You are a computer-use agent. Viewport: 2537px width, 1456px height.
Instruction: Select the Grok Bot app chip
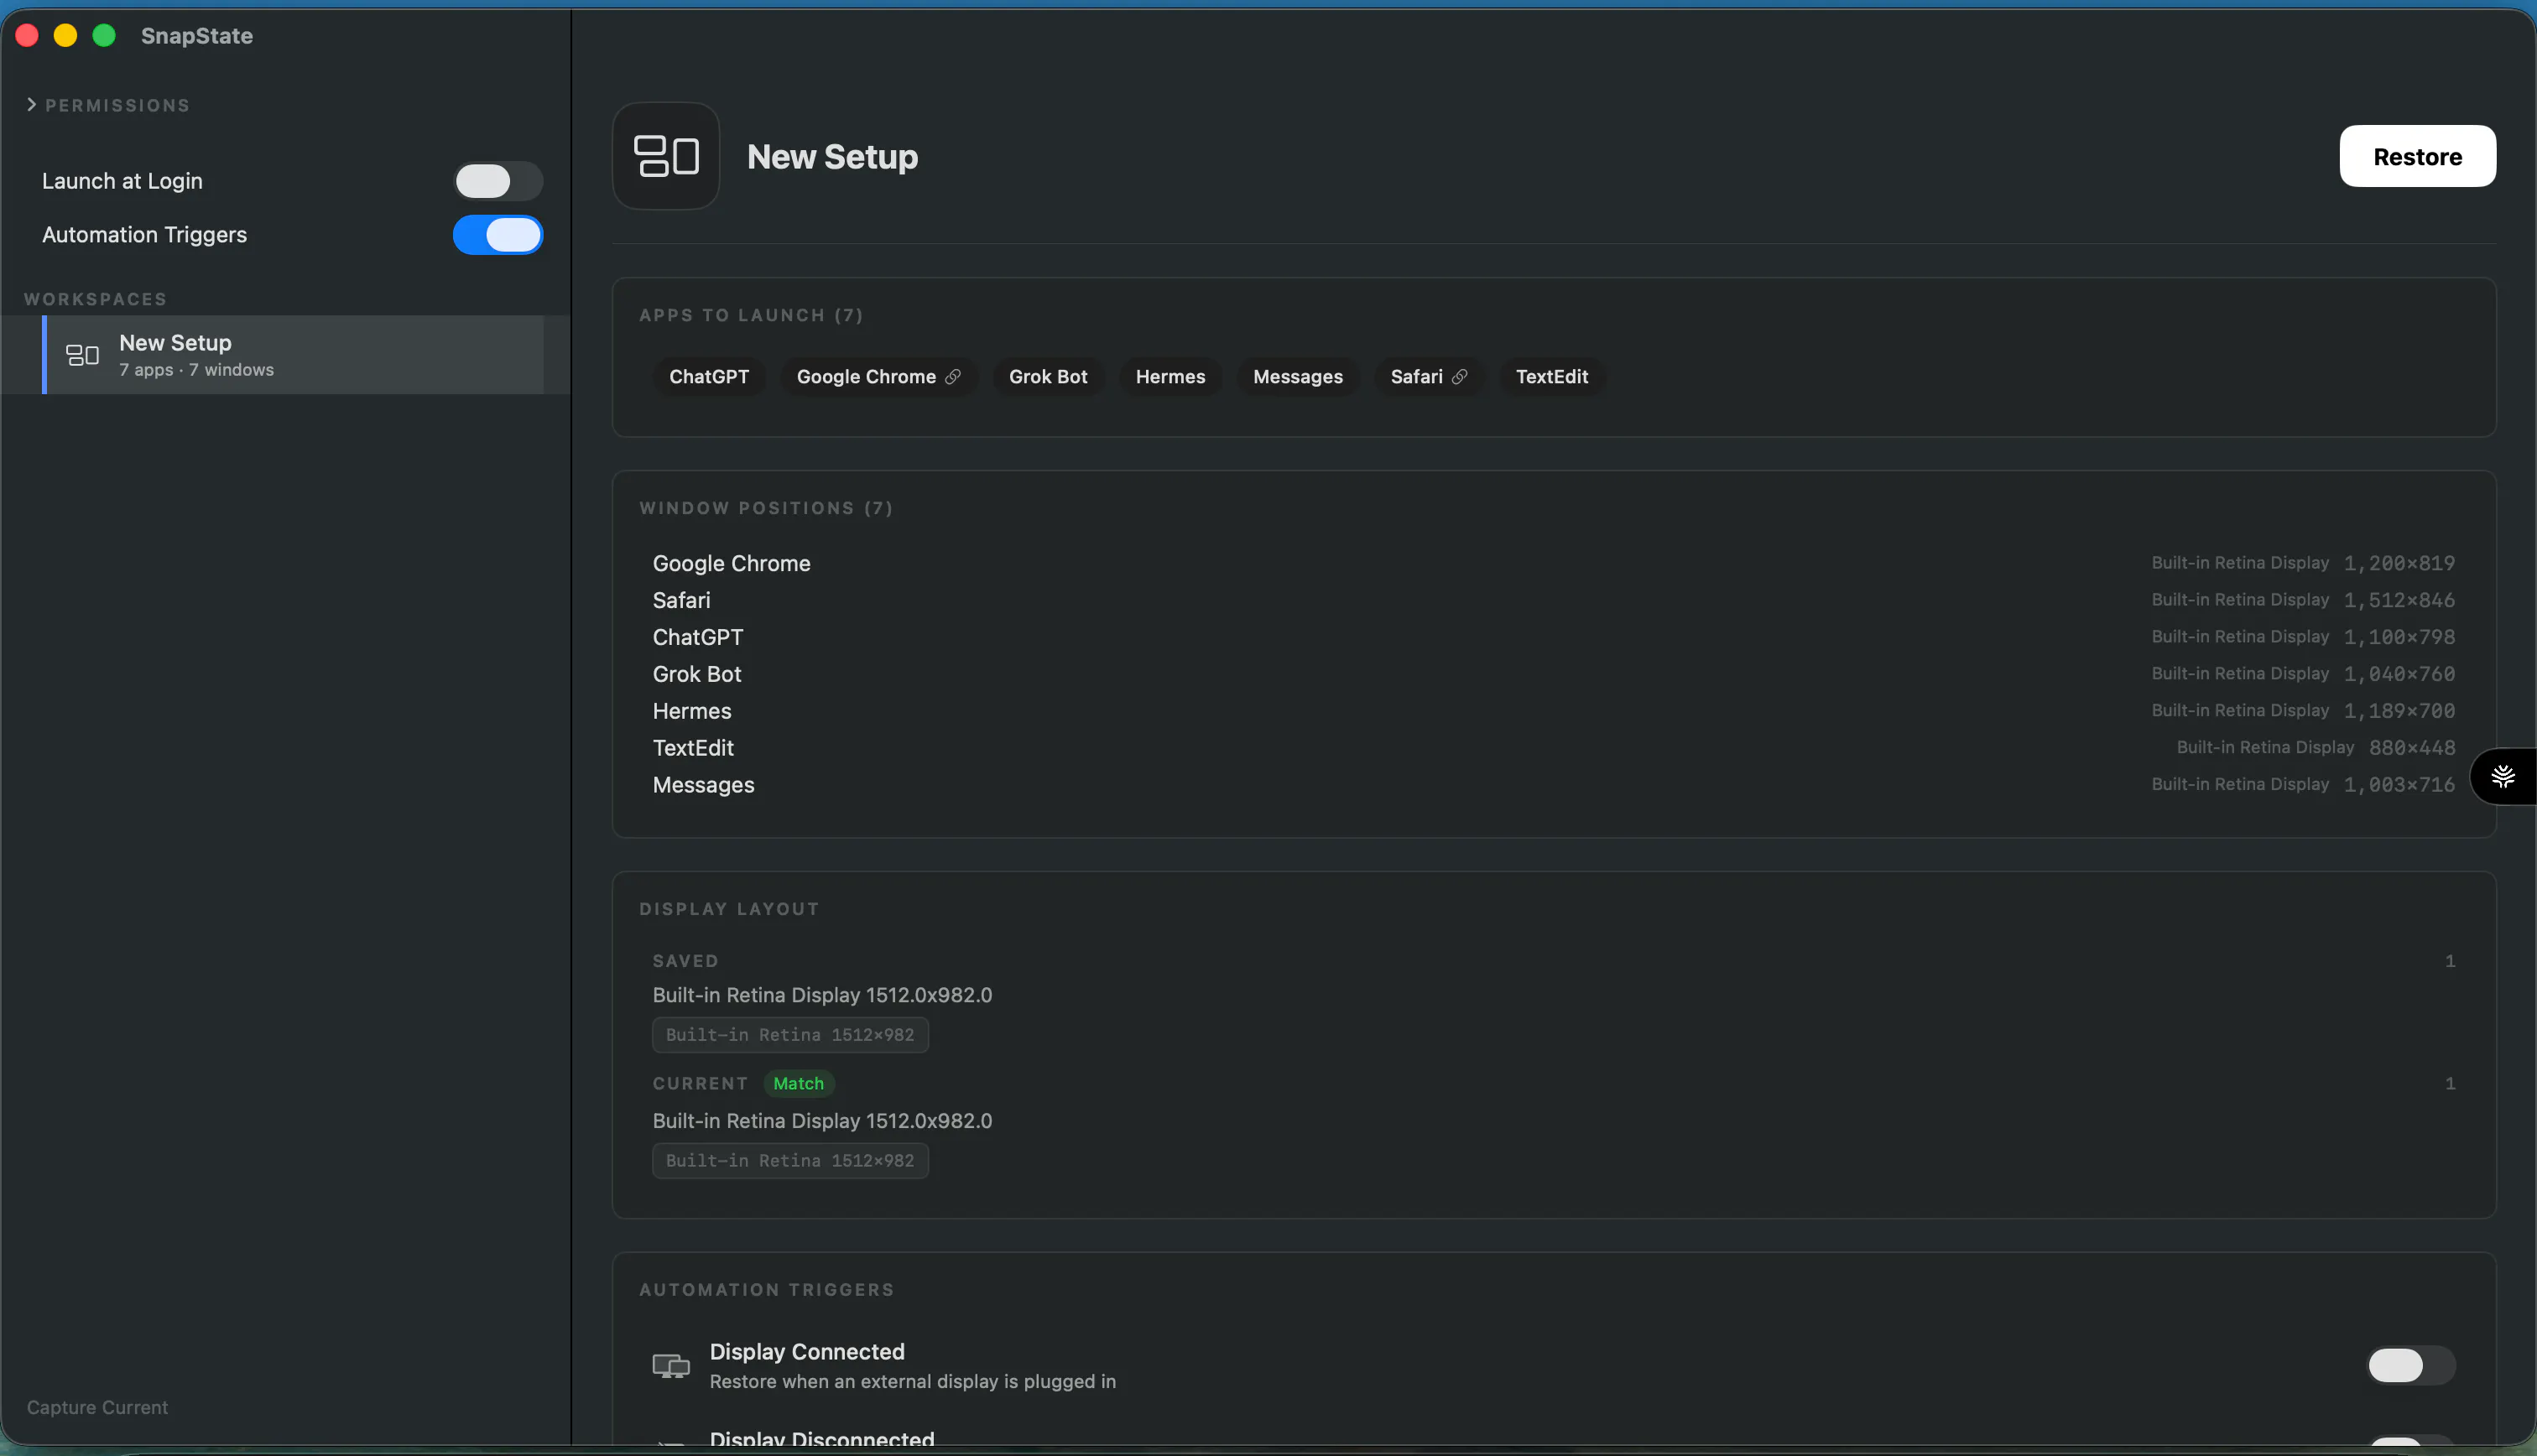click(x=1048, y=377)
